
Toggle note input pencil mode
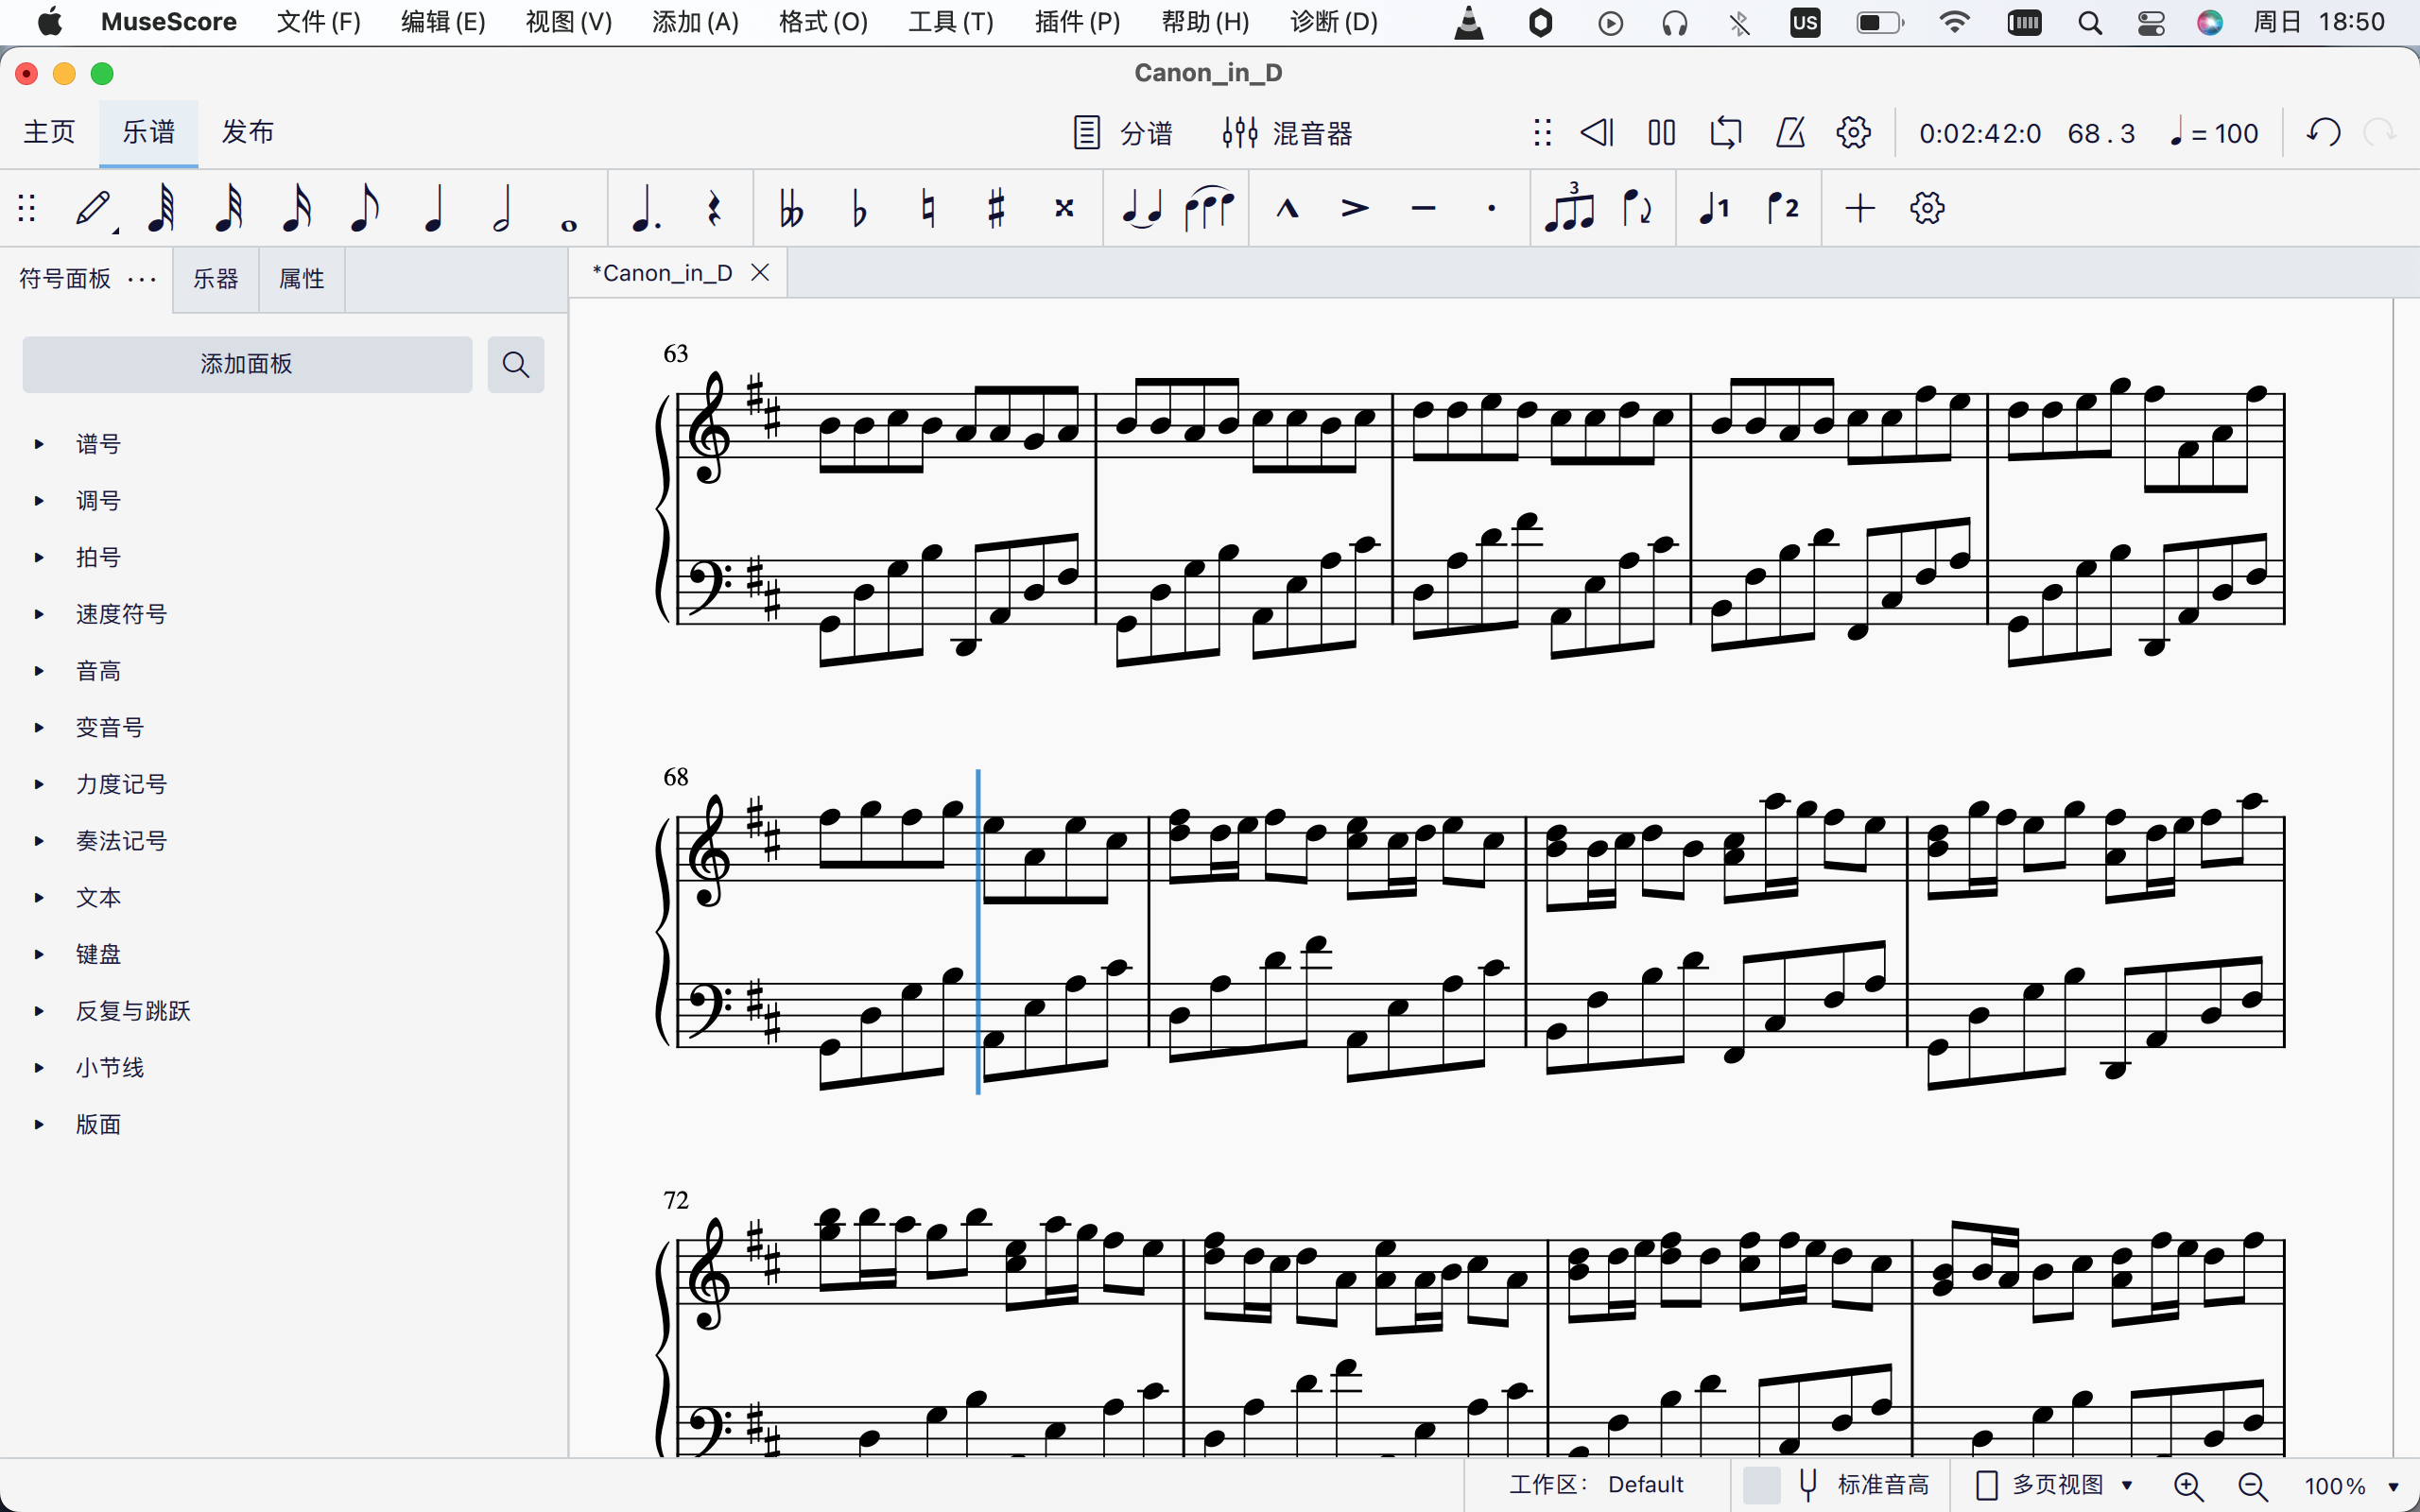(94, 209)
